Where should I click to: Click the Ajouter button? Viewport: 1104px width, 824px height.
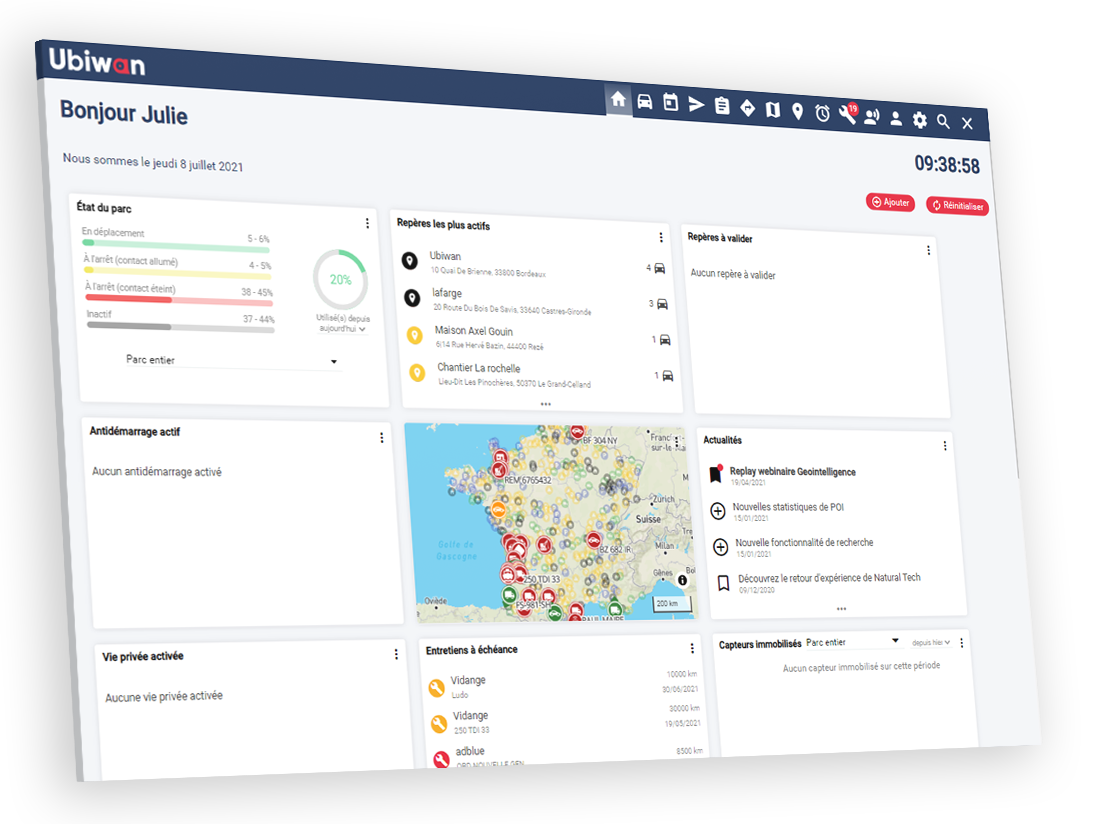[x=890, y=203]
